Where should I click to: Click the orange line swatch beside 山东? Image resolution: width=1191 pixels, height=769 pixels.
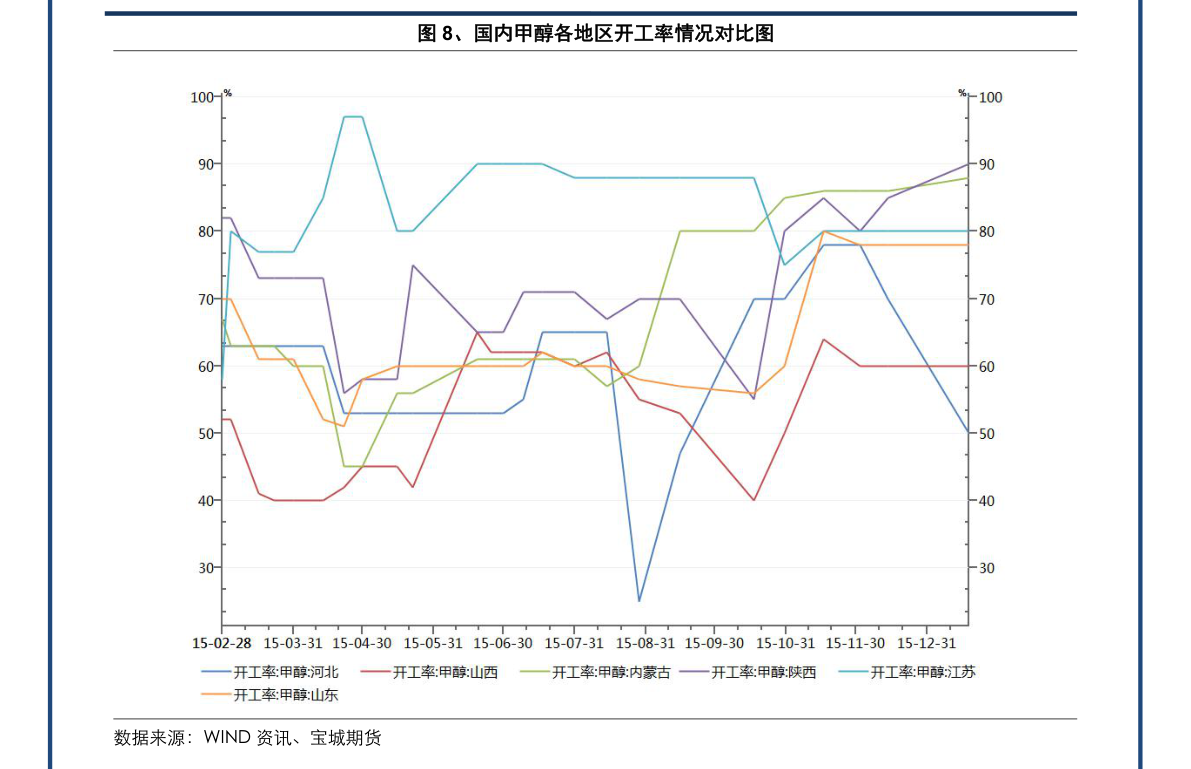point(216,695)
